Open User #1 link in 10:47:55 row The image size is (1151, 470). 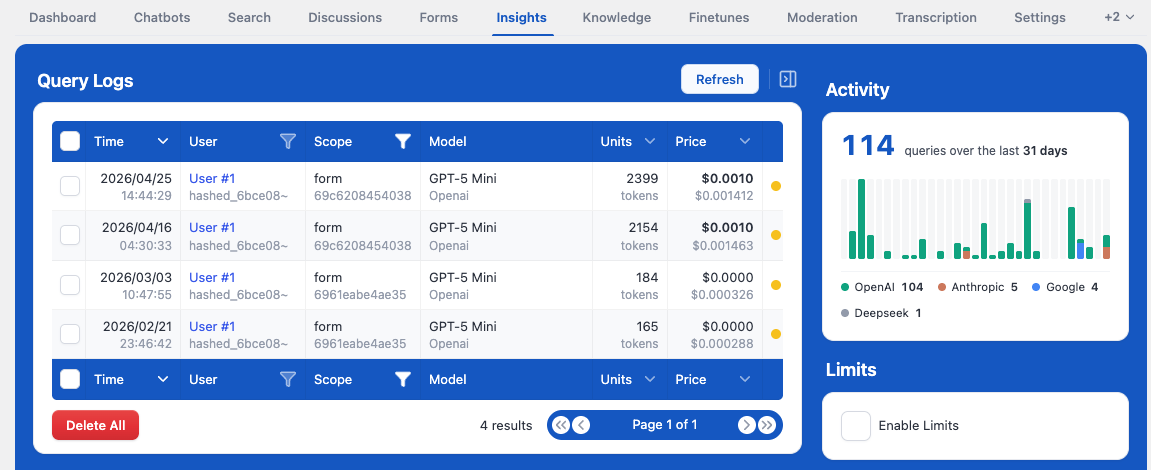[x=212, y=278]
